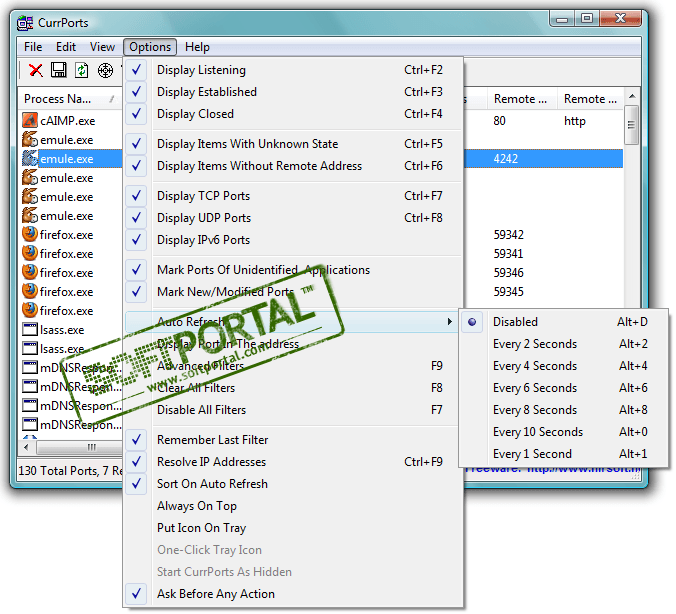Toggle Sort On Auto Refresh
676x614 pixels.
[293, 484]
